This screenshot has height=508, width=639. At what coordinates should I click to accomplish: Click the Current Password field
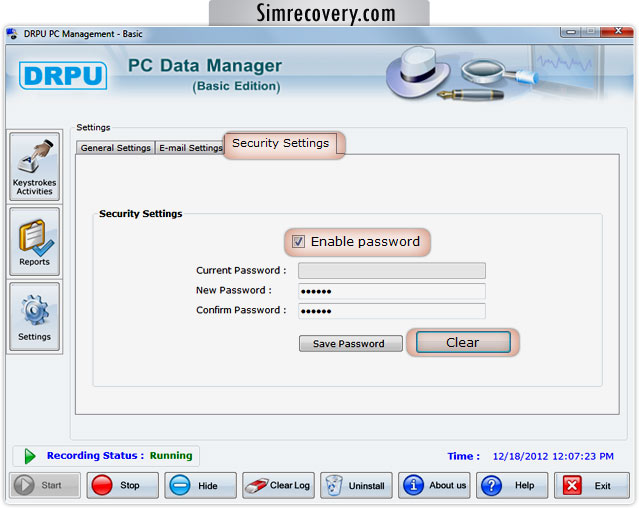[x=392, y=270]
